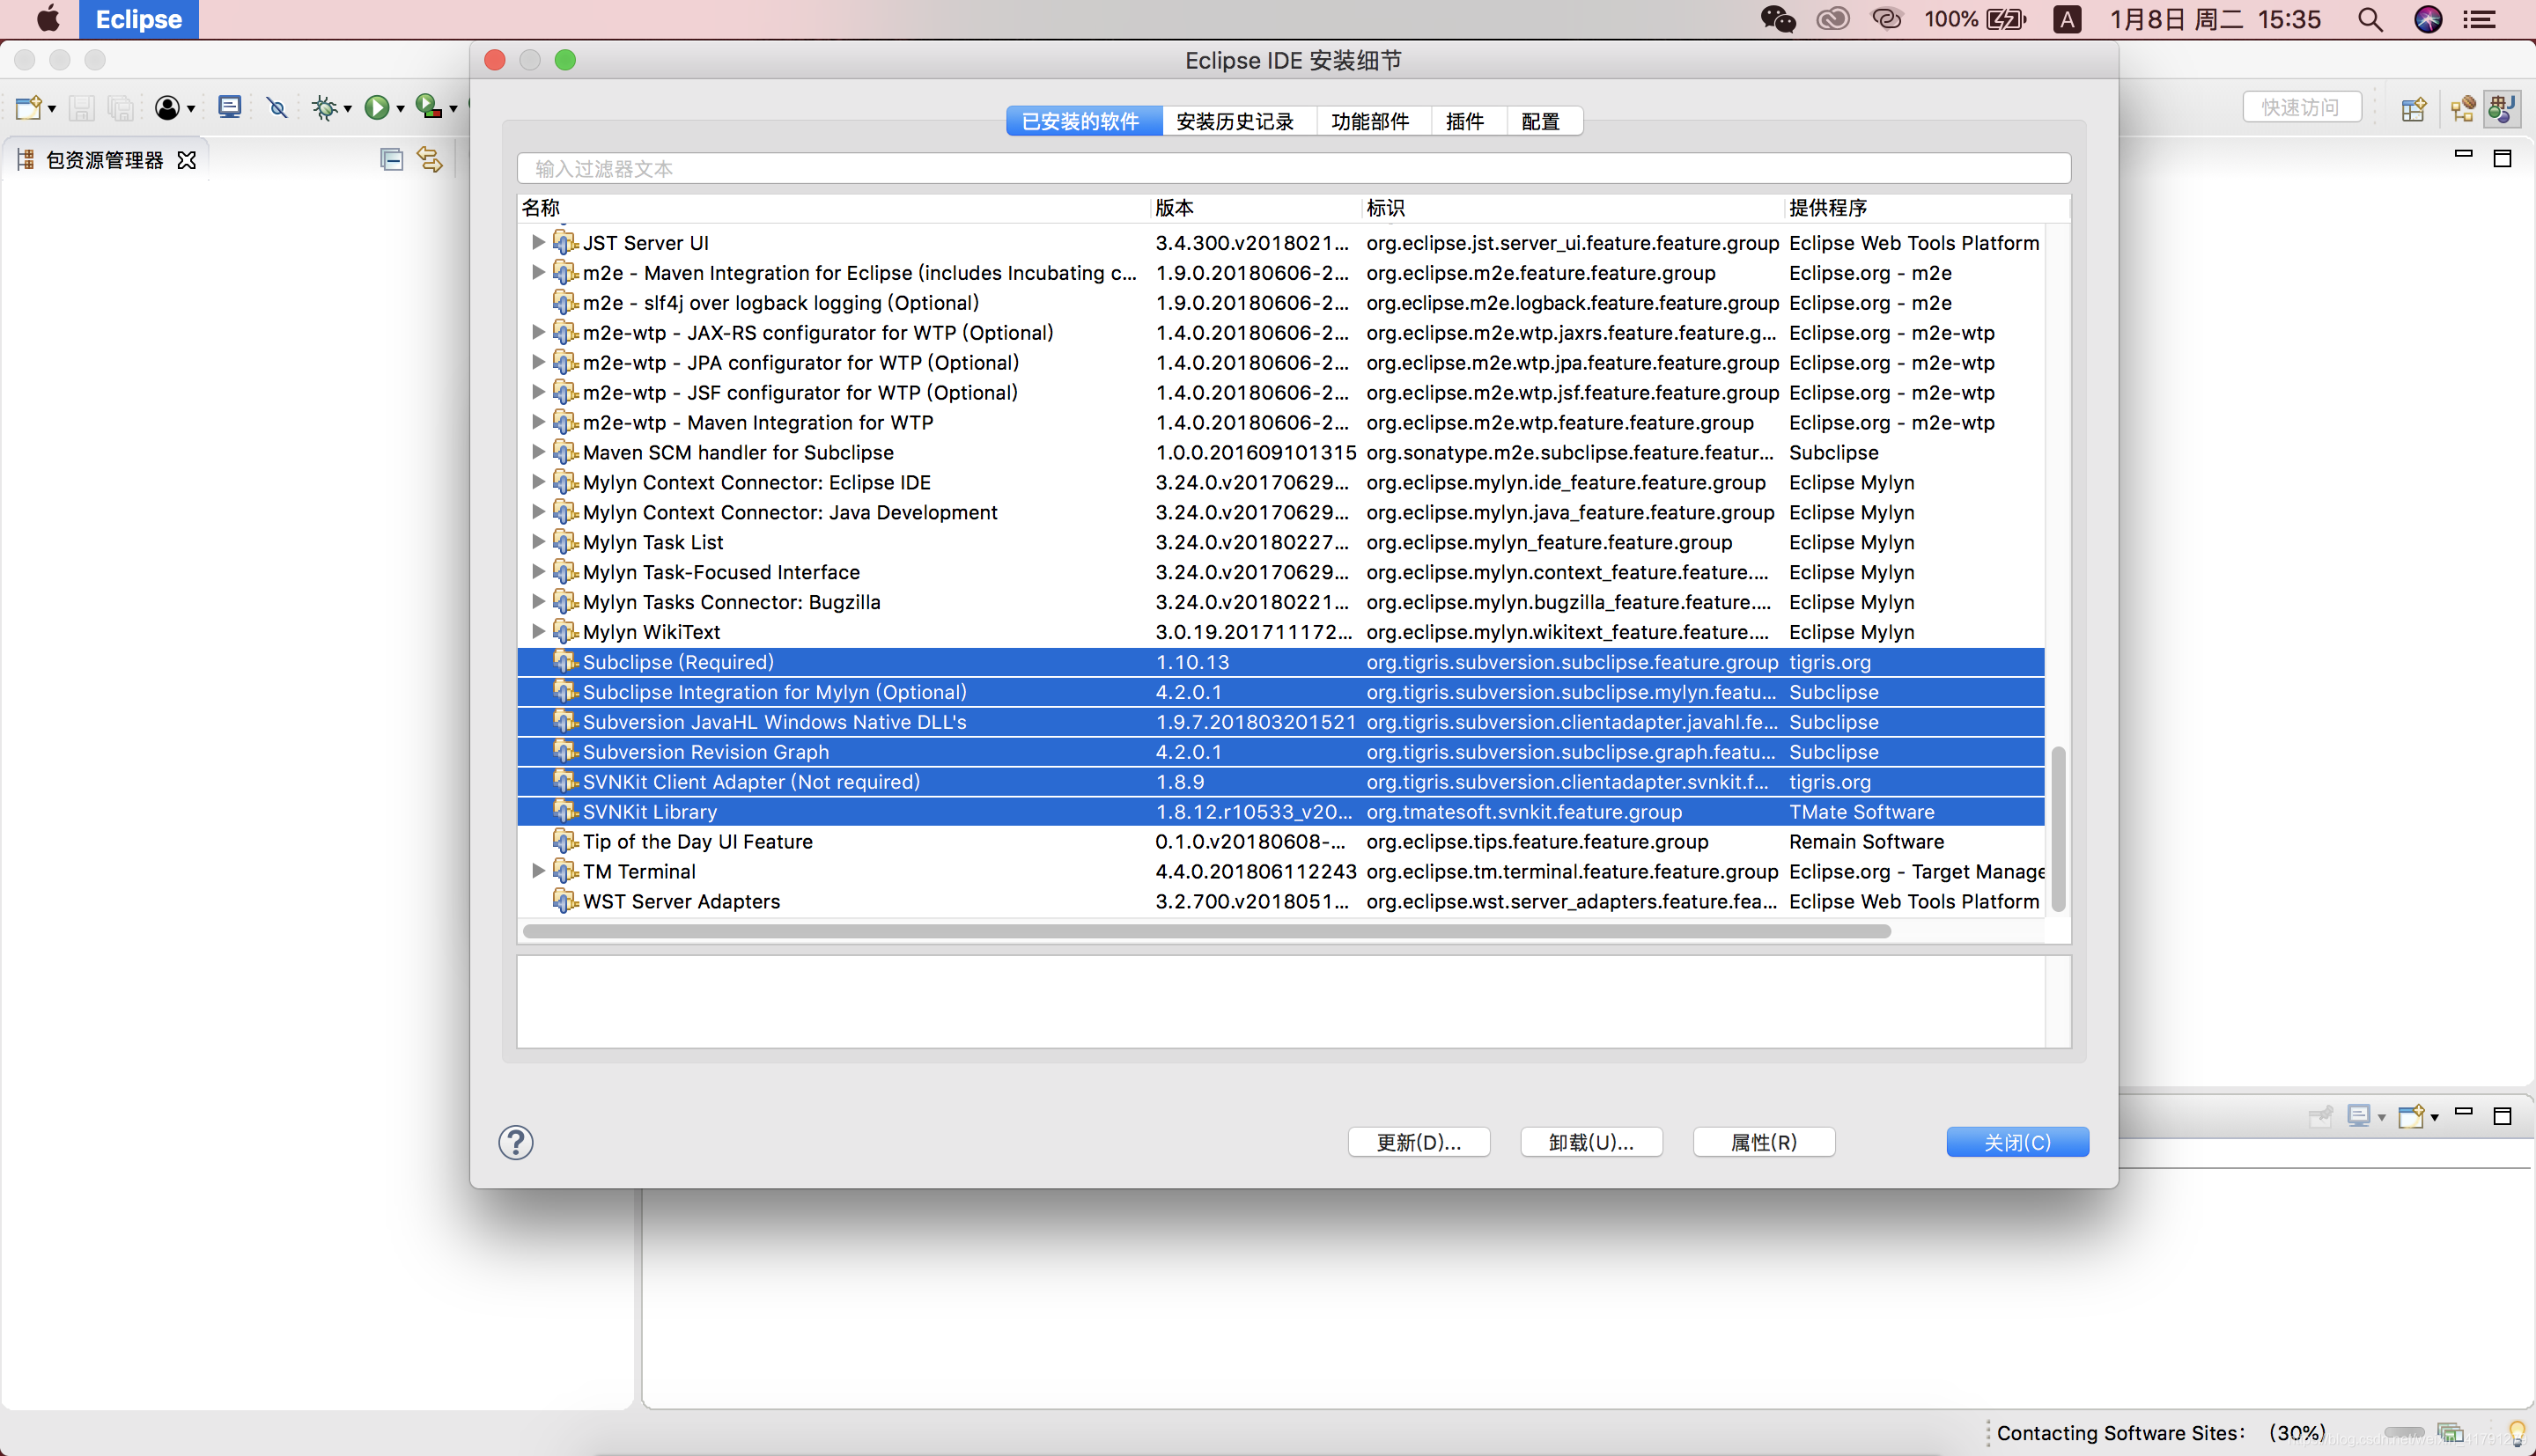Close the Package Explorer view tab

186,160
